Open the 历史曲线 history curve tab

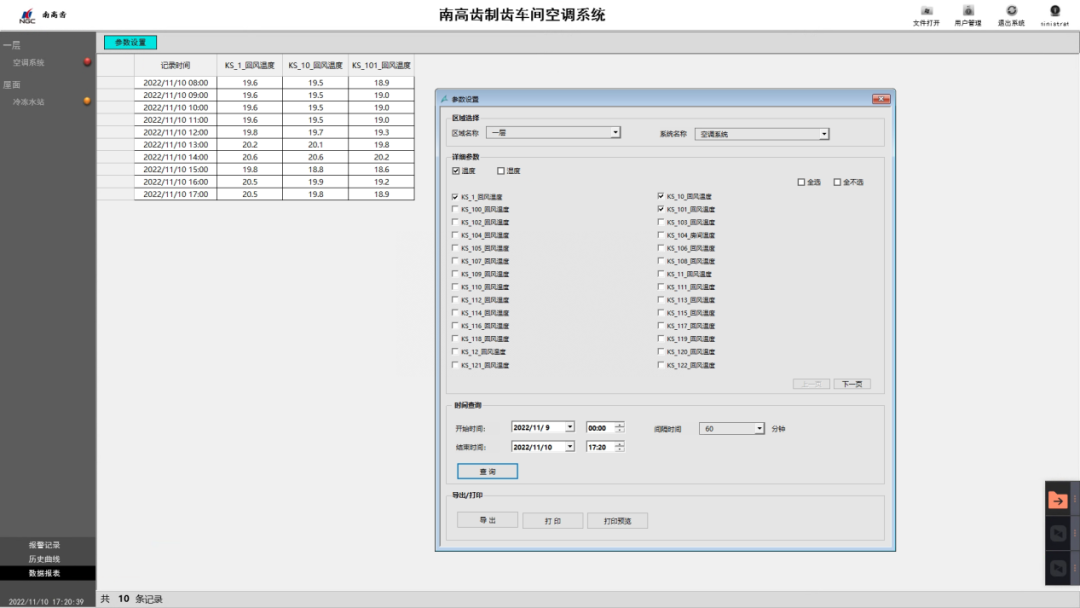tap(44, 559)
